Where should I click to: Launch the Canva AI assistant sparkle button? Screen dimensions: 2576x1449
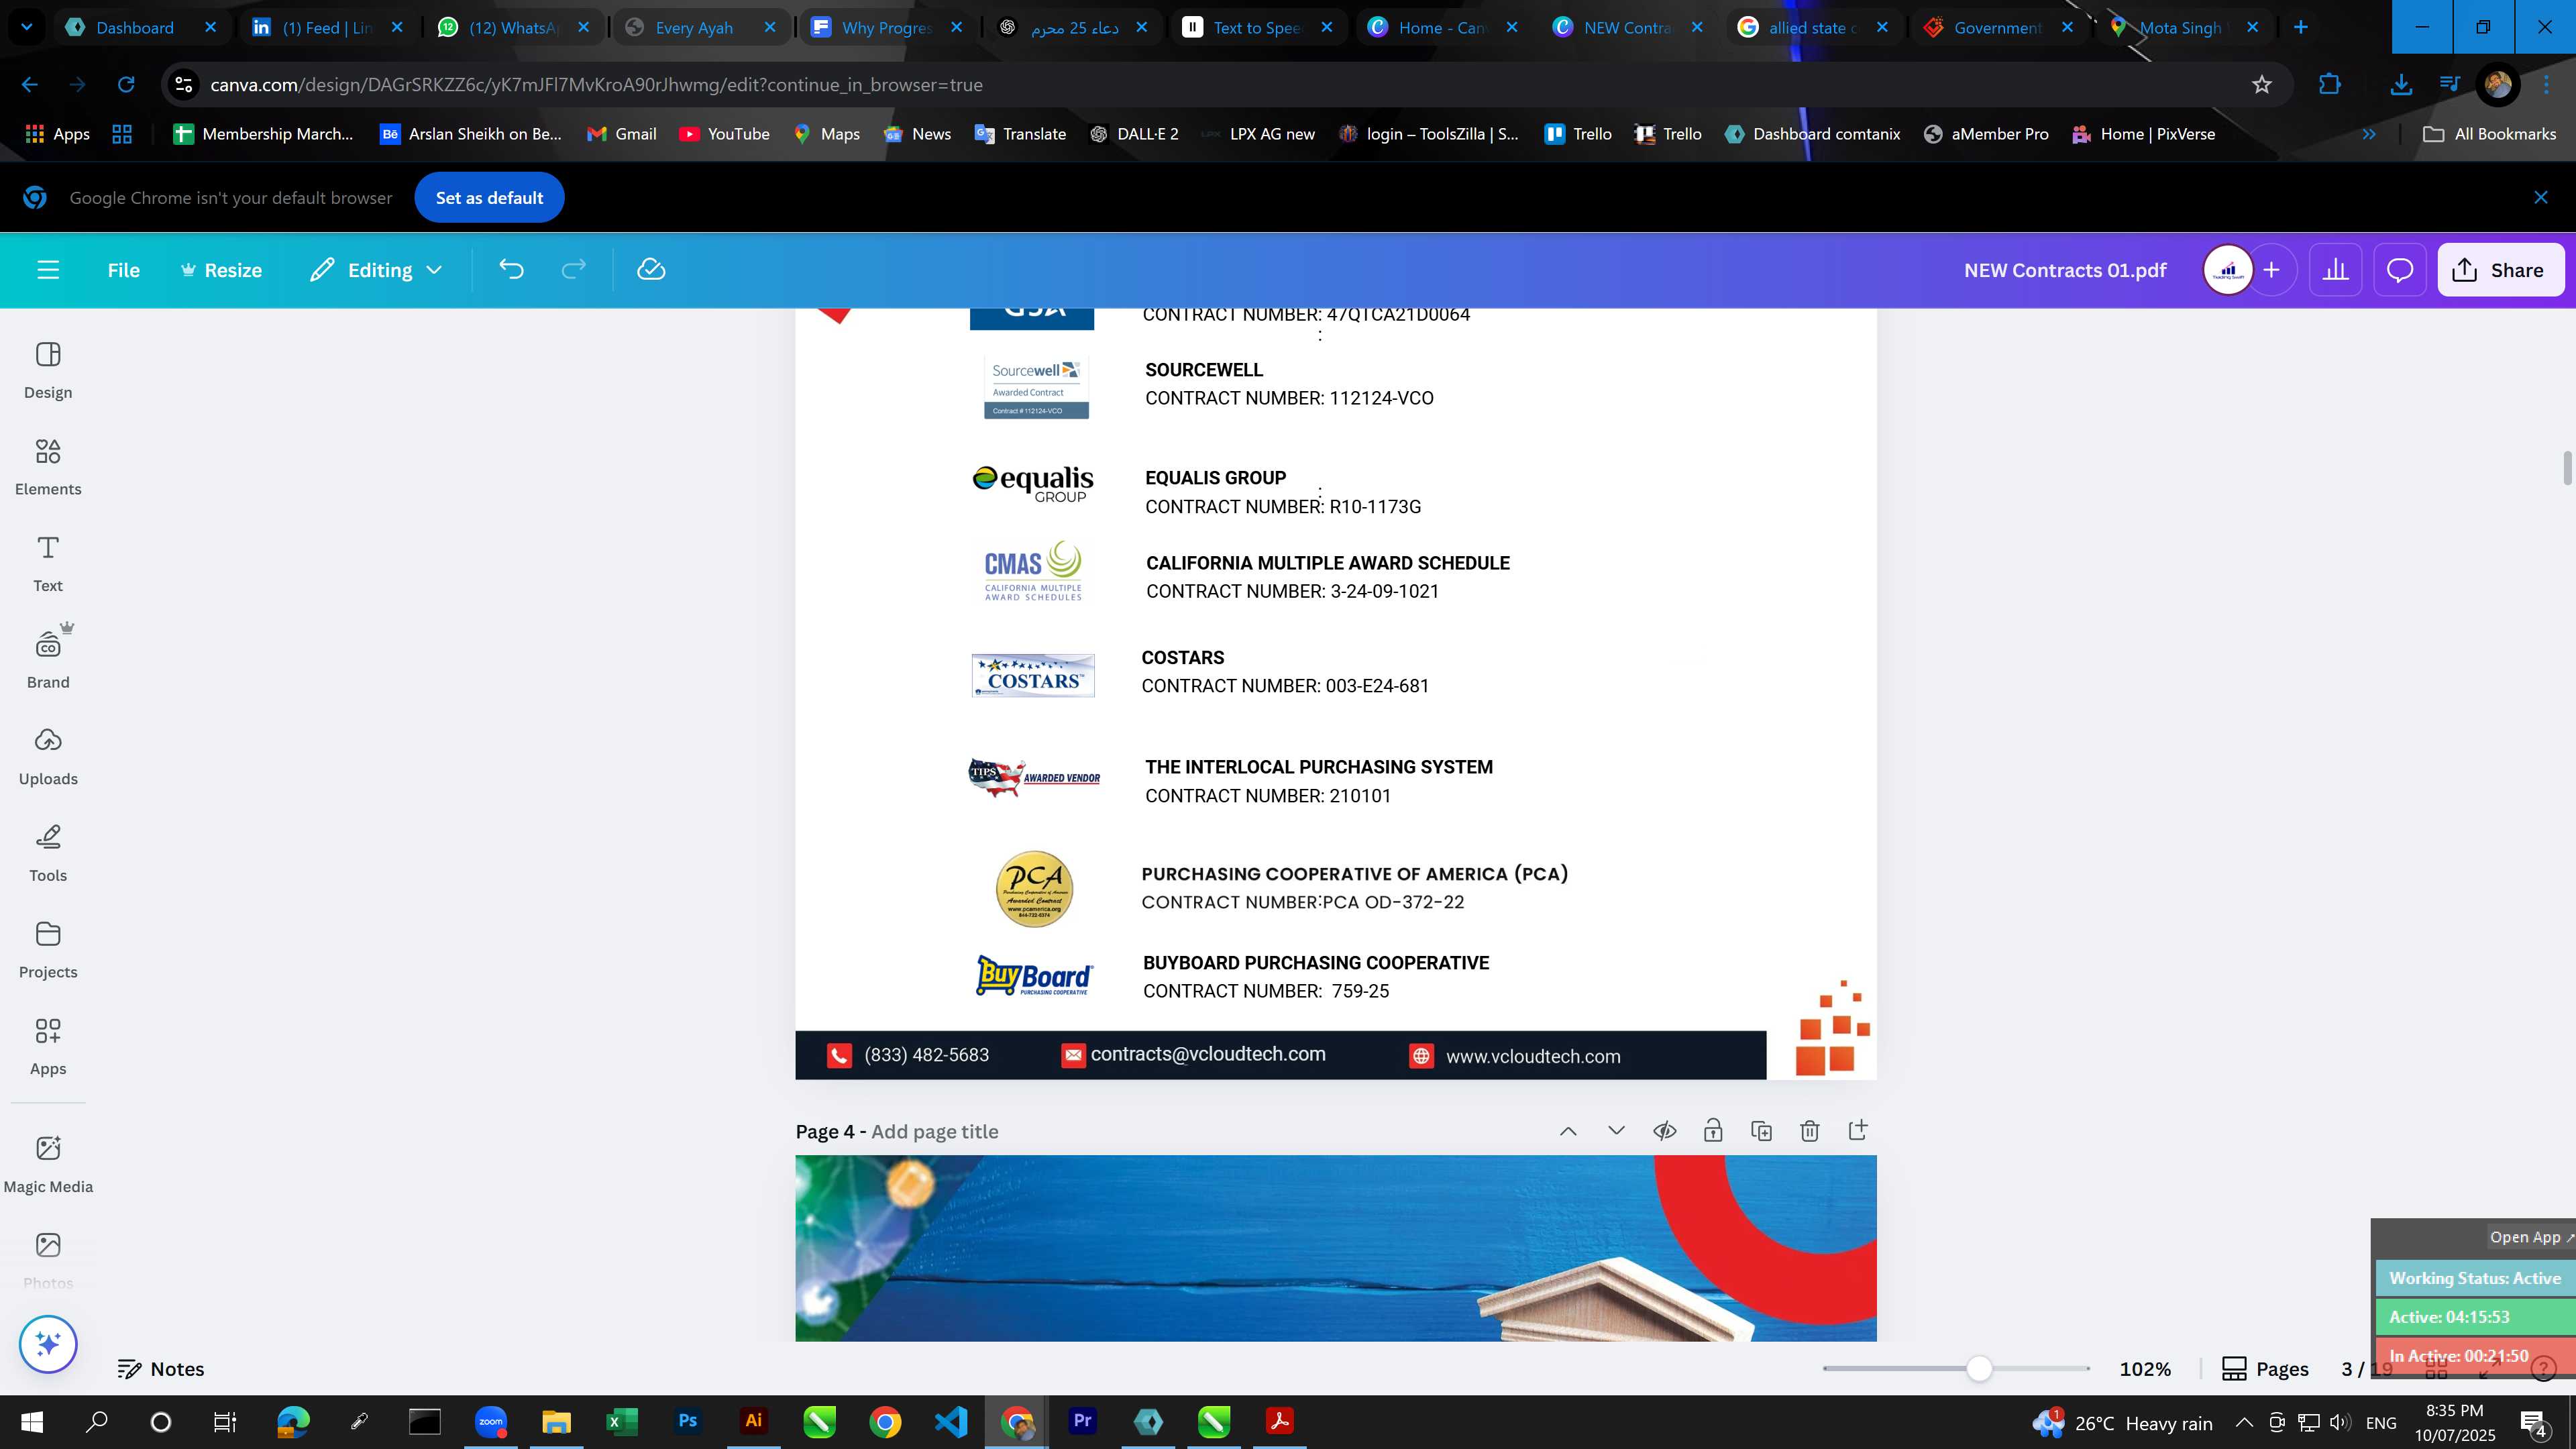pos(48,1344)
